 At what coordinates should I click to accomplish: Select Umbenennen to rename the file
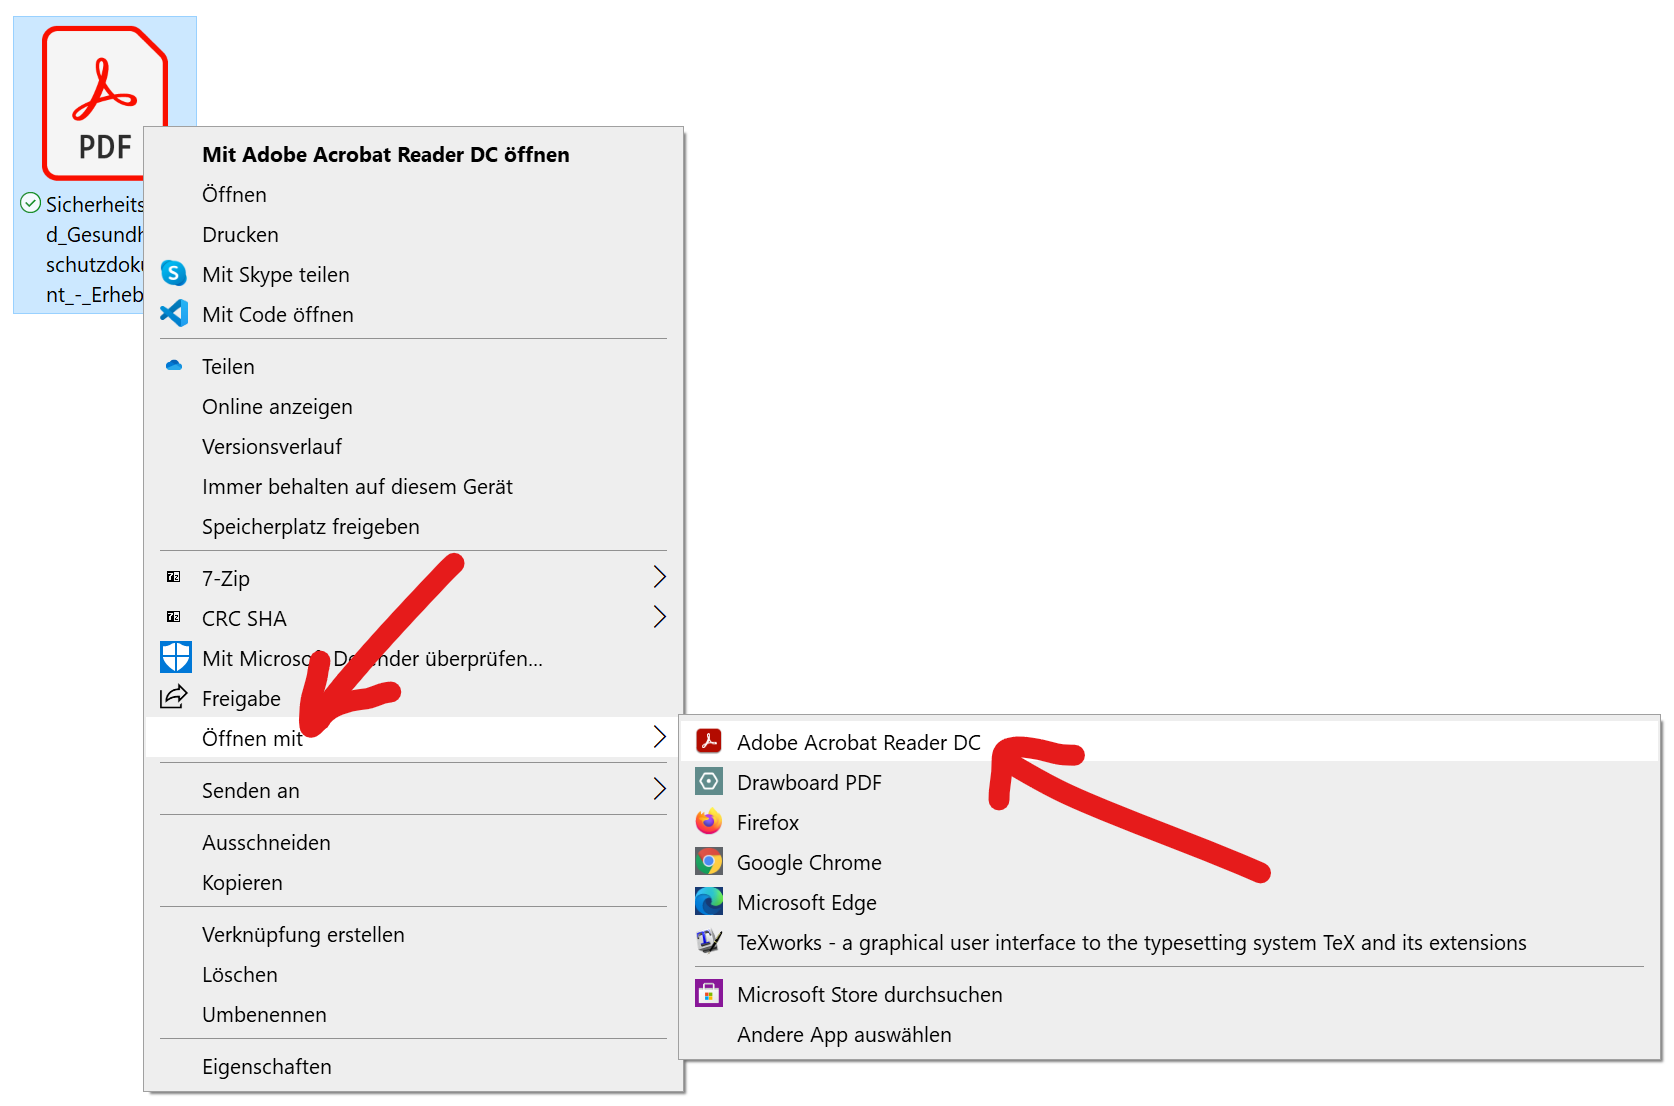414,1014
